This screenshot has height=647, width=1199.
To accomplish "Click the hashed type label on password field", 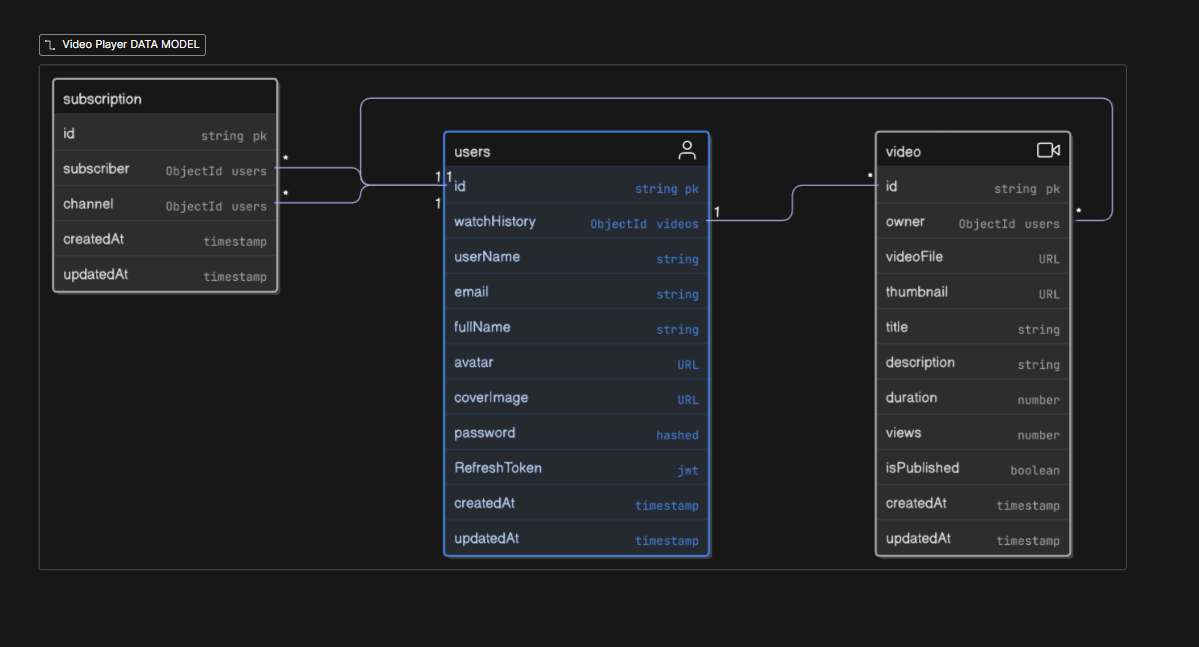I will 677,434.
